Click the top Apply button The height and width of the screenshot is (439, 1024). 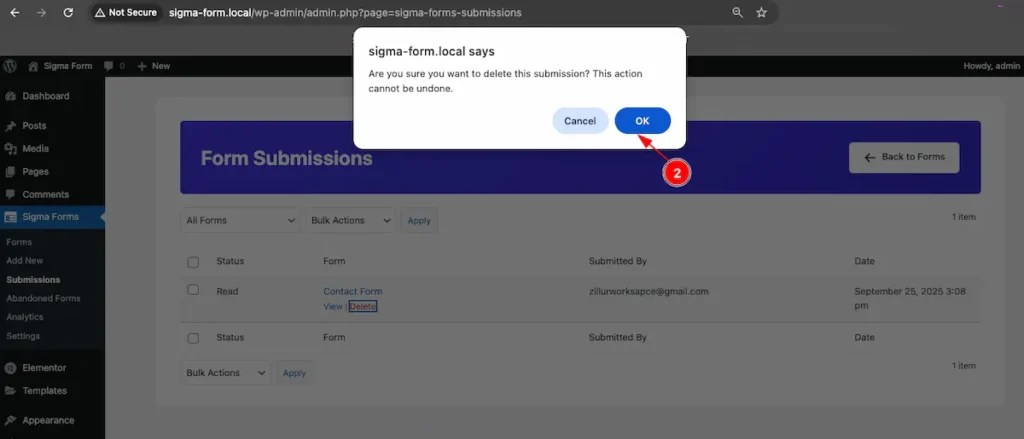tap(419, 221)
